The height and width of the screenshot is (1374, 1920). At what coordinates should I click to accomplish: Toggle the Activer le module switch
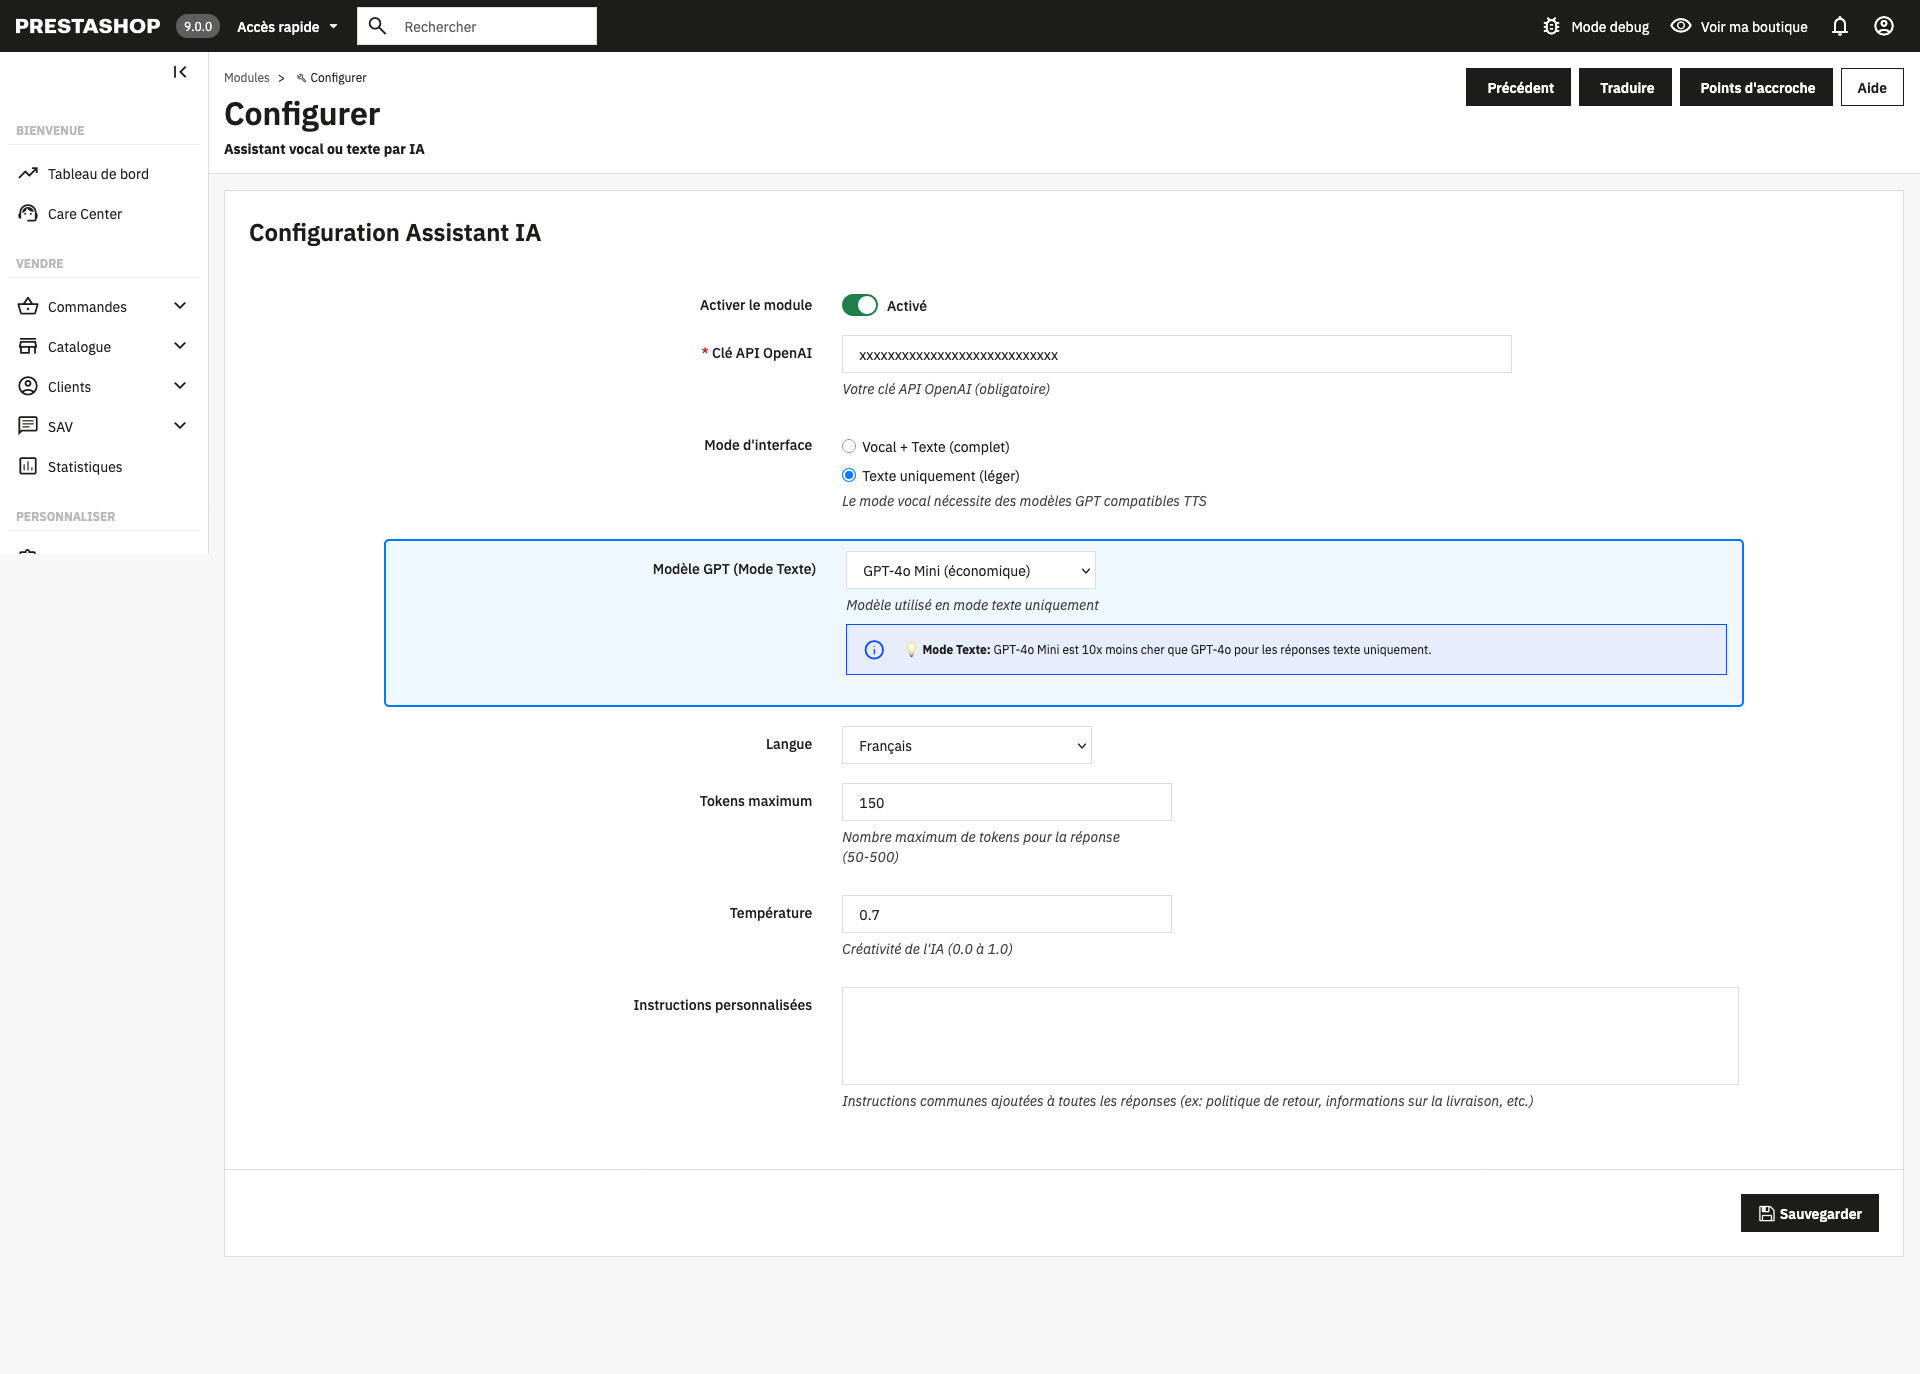pyautogui.click(x=860, y=305)
